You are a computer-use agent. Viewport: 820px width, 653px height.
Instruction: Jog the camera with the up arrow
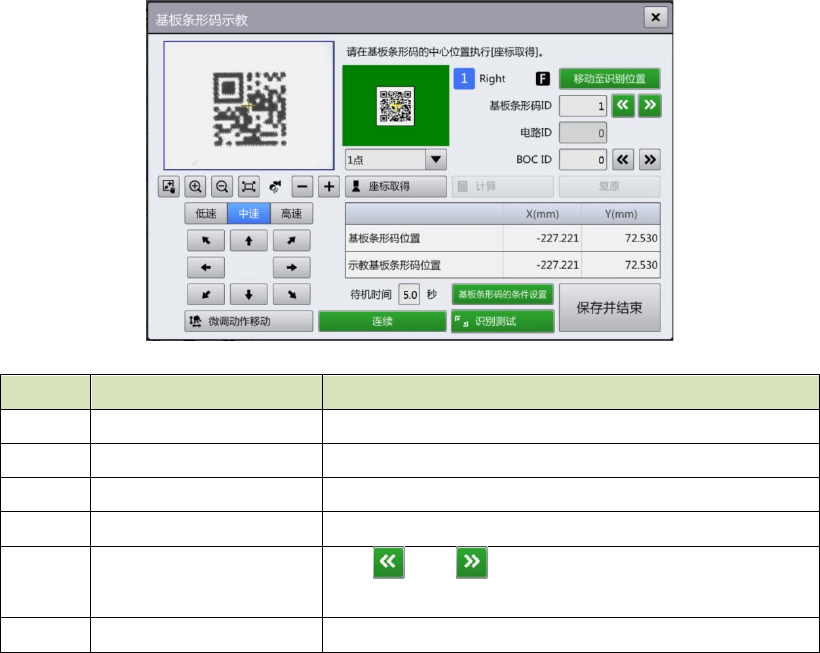click(x=249, y=240)
